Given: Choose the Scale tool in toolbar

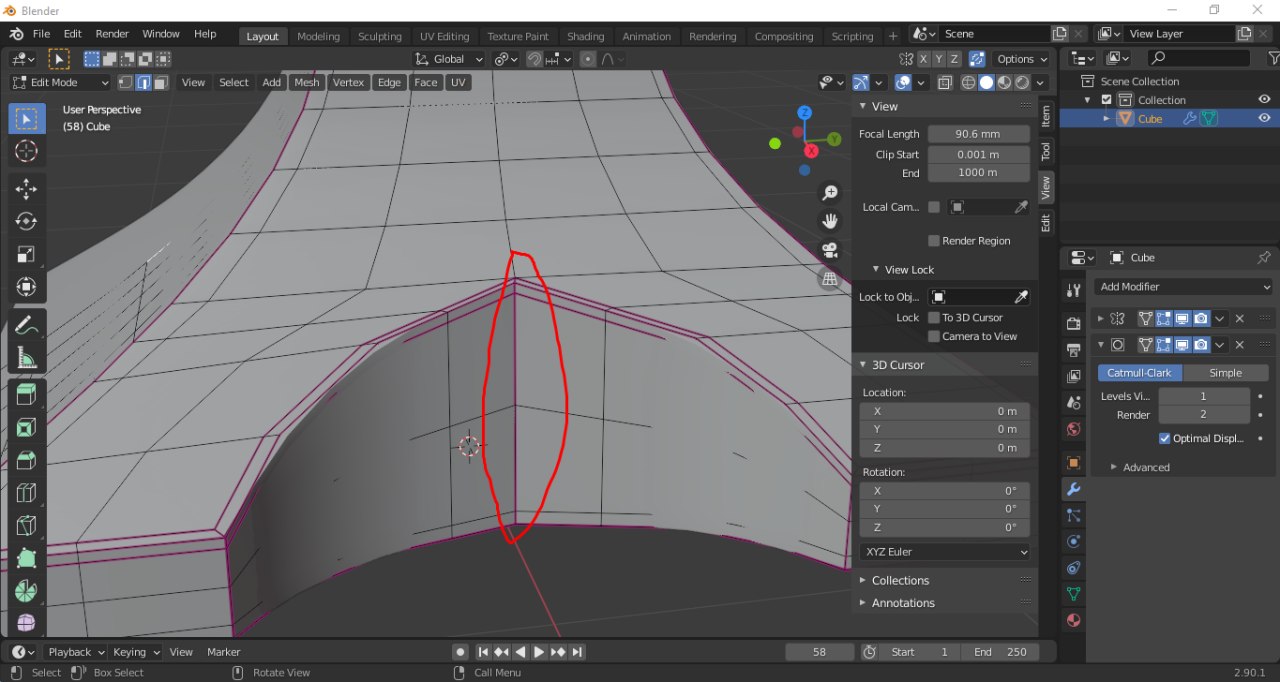Looking at the screenshot, I should click(27, 254).
